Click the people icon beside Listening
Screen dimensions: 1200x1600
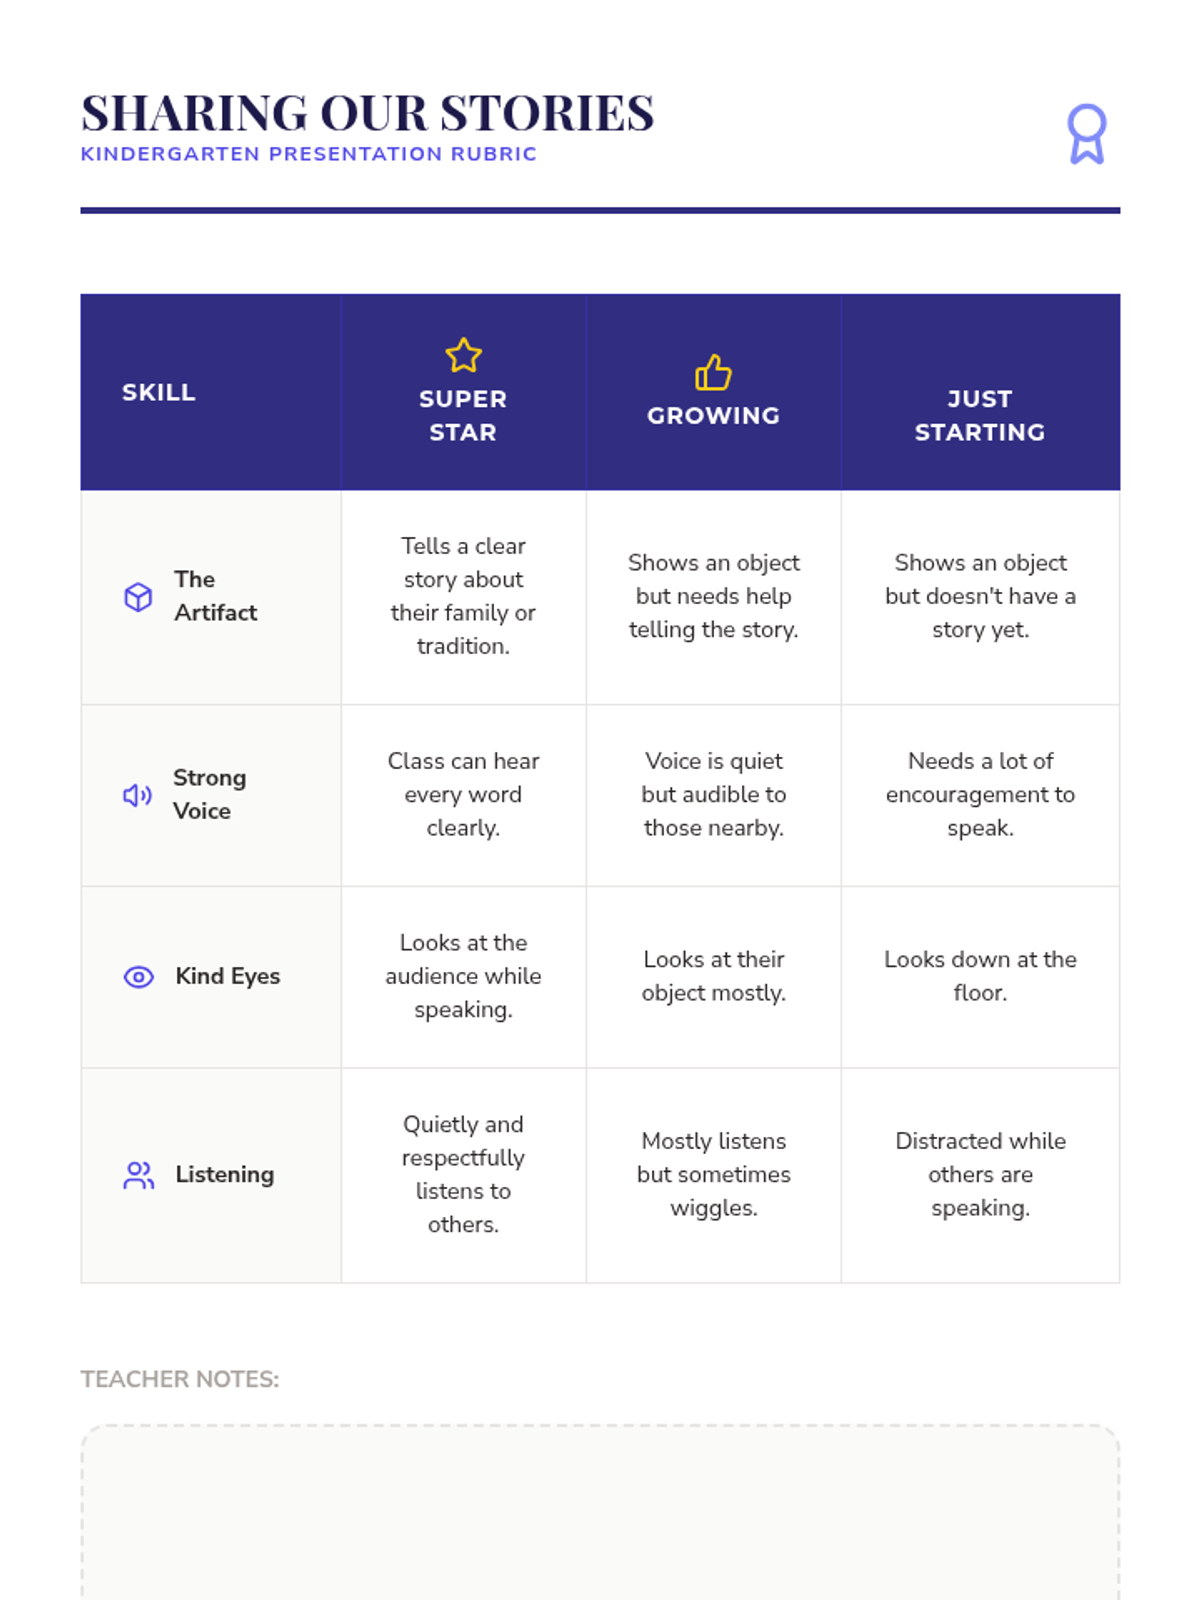pos(138,1175)
